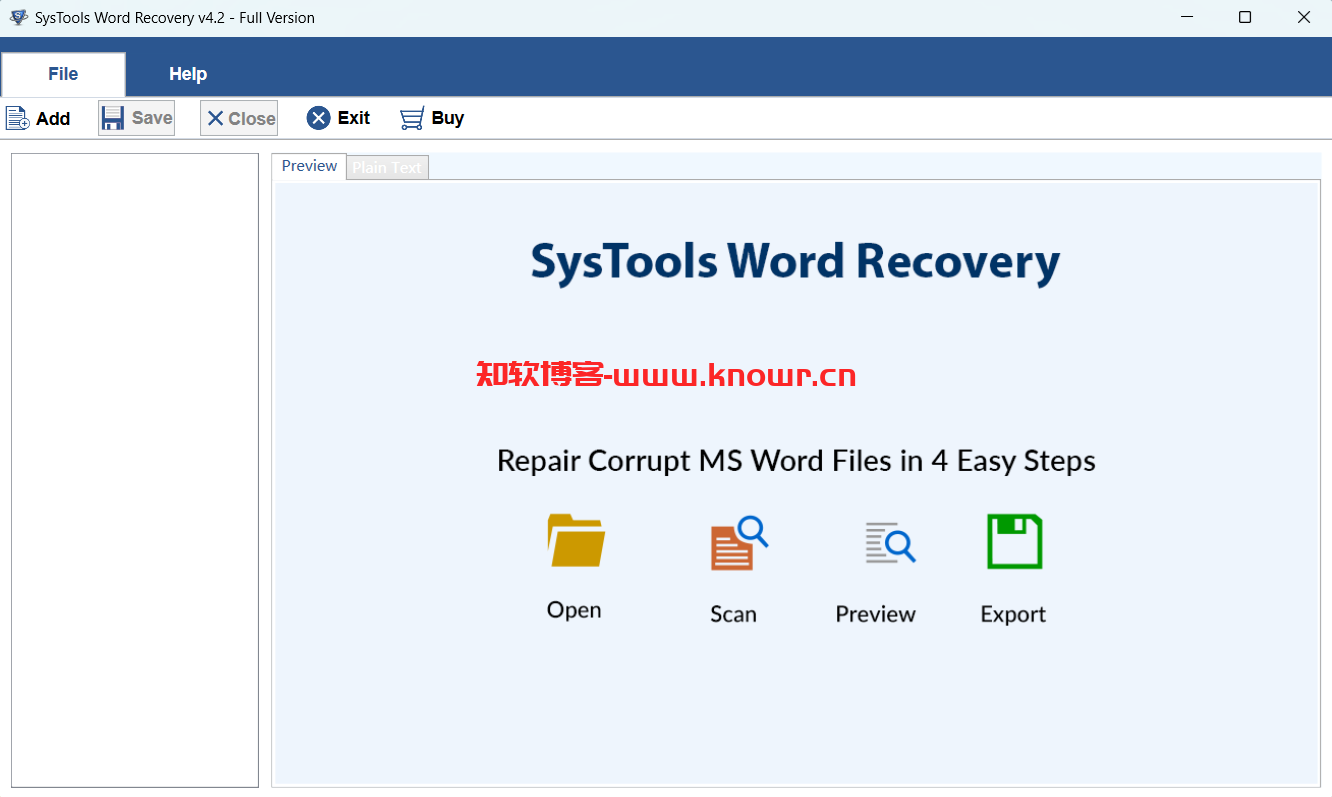The height and width of the screenshot is (797, 1332).
Task: Open the File tab
Action: [x=63, y=74]
